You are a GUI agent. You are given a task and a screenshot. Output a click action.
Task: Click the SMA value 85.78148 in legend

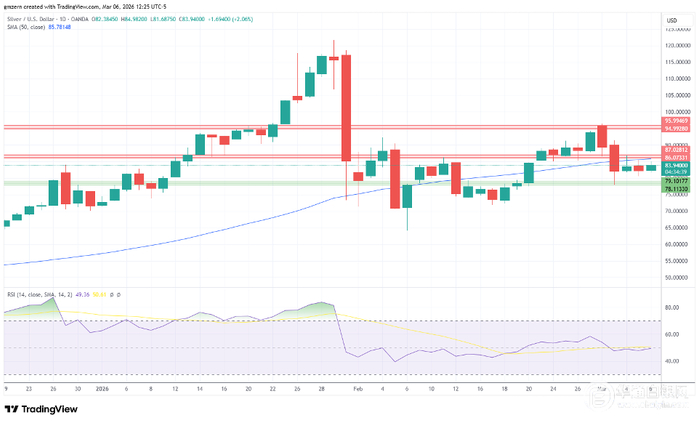click(x=59, y=27)
